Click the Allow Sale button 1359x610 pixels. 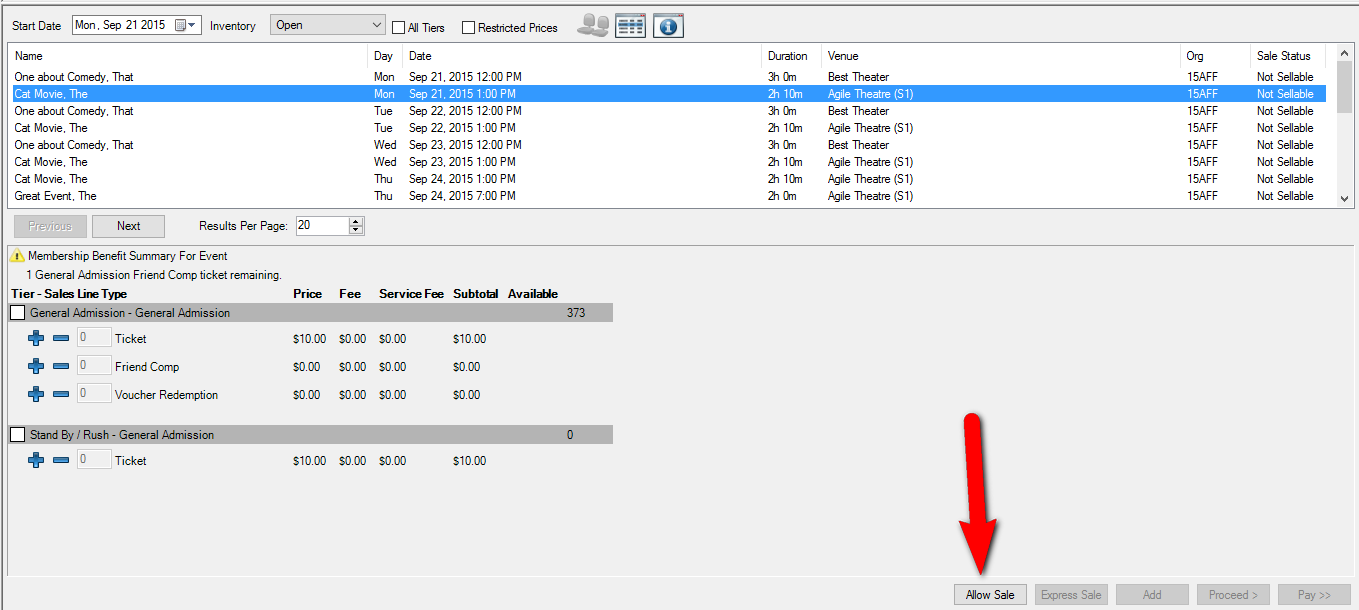[990, 595]
